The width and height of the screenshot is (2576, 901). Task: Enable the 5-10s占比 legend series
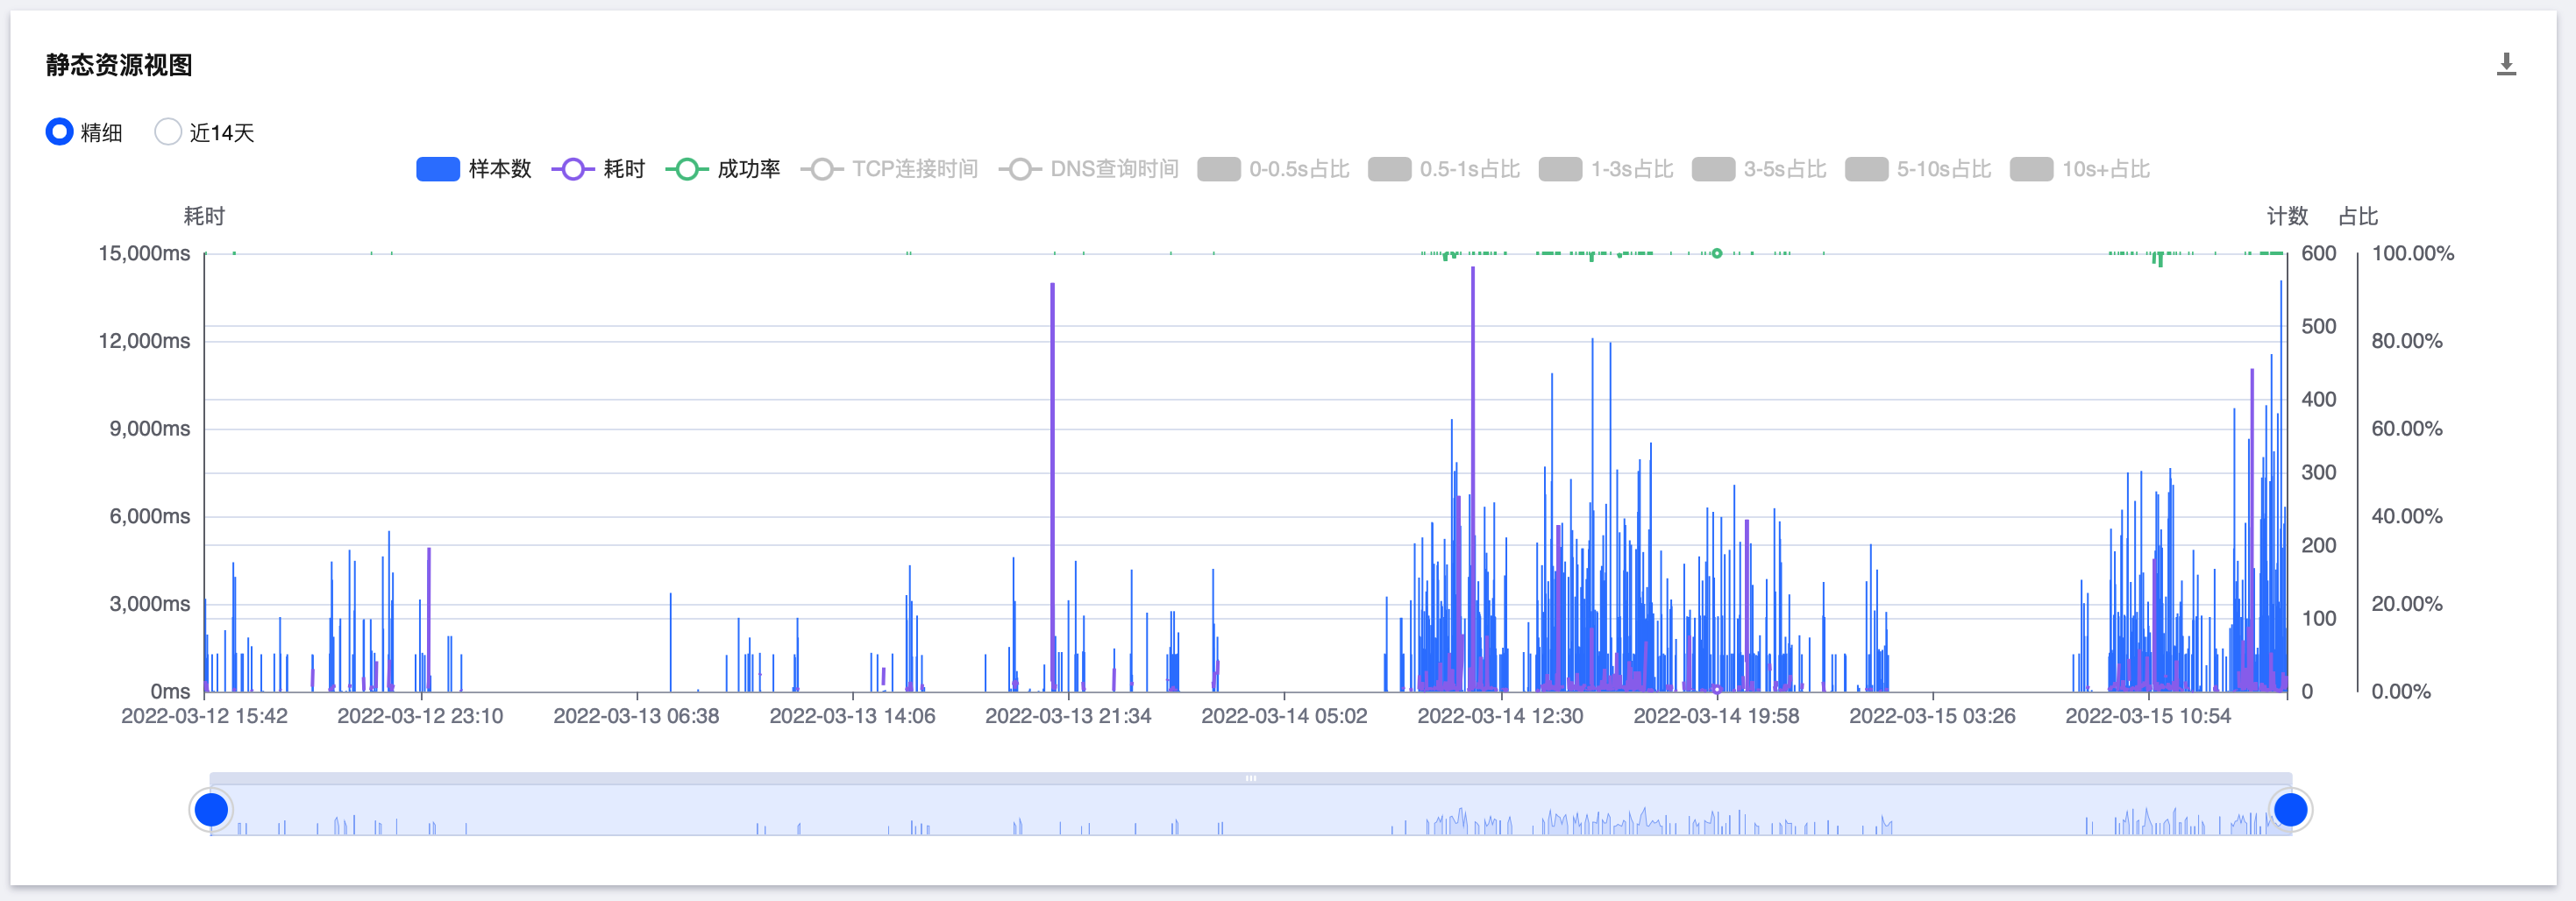(1918, 169)
